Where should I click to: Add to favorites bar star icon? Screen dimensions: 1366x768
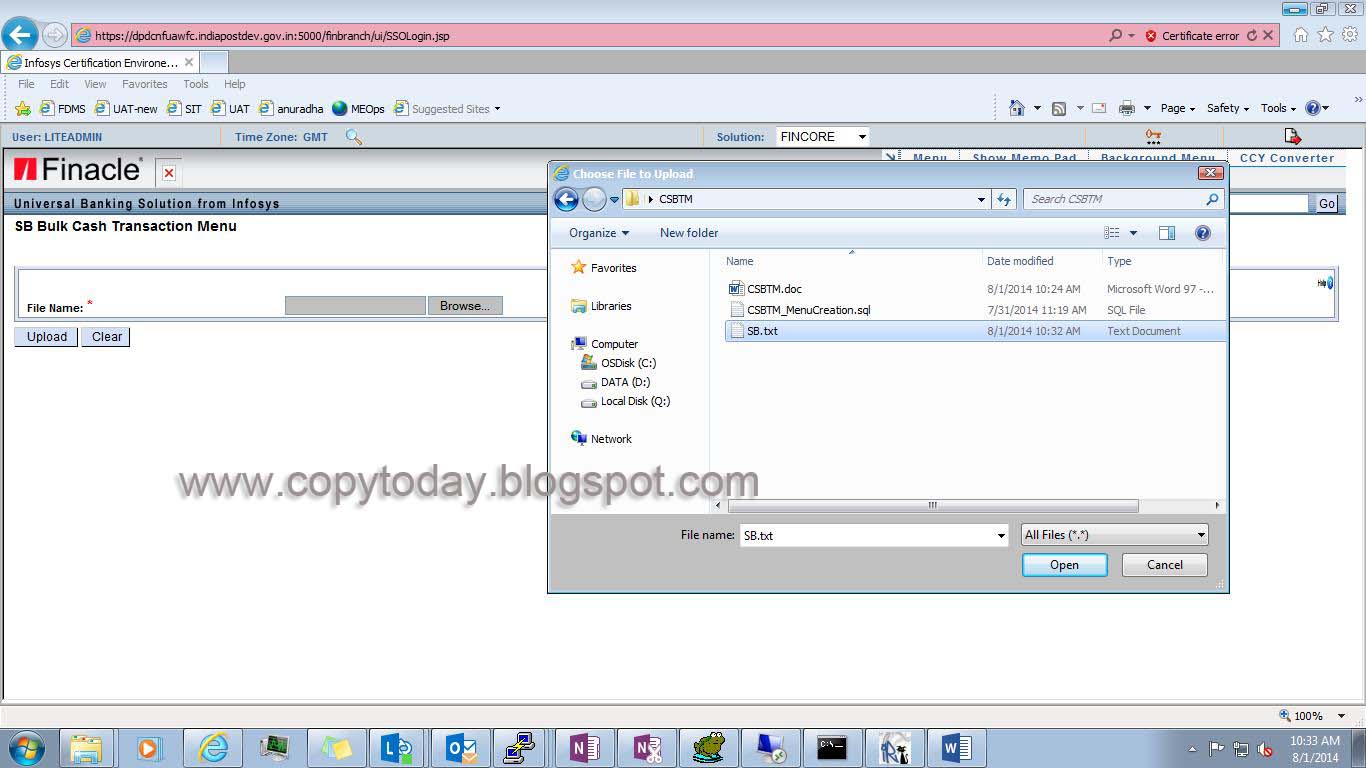coord(22,109)
